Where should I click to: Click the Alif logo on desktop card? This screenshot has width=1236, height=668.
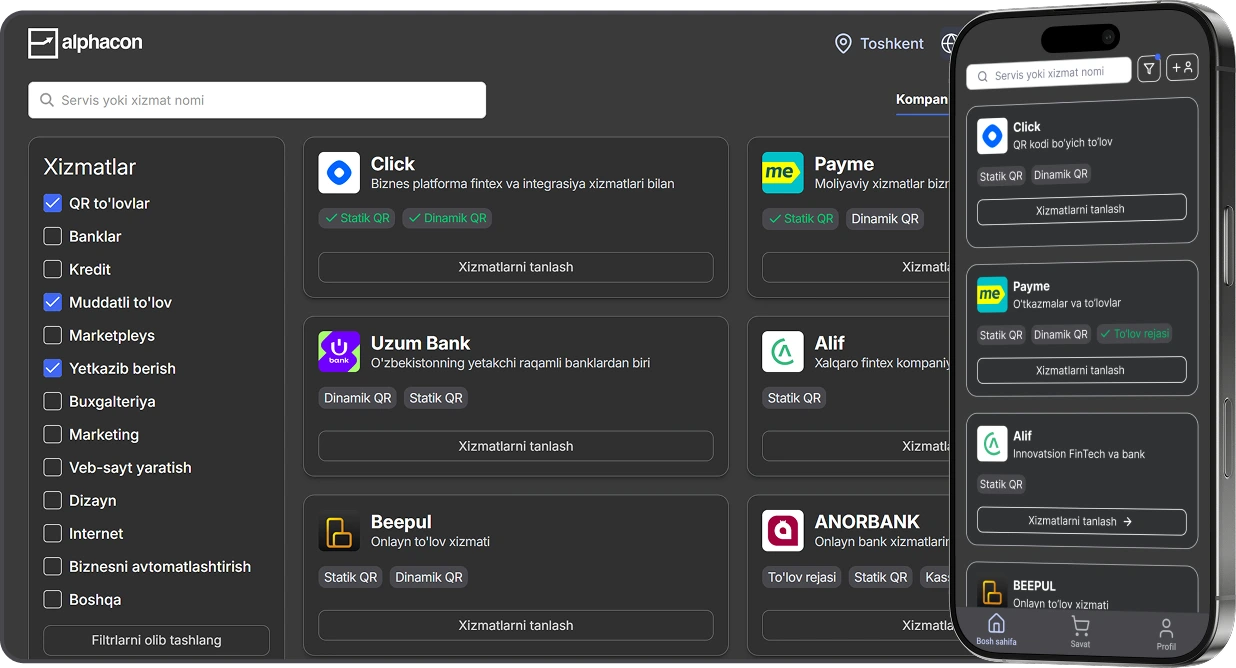coord(783,352)
